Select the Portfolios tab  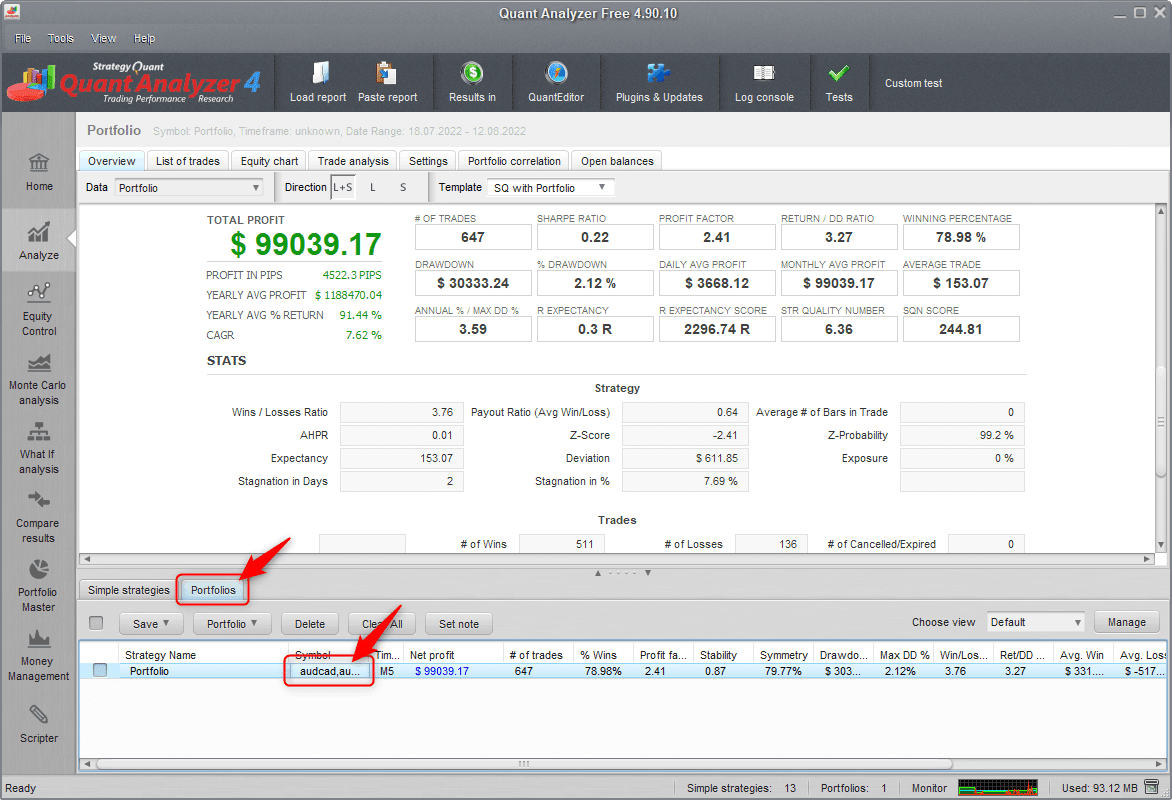click(213, 590)
